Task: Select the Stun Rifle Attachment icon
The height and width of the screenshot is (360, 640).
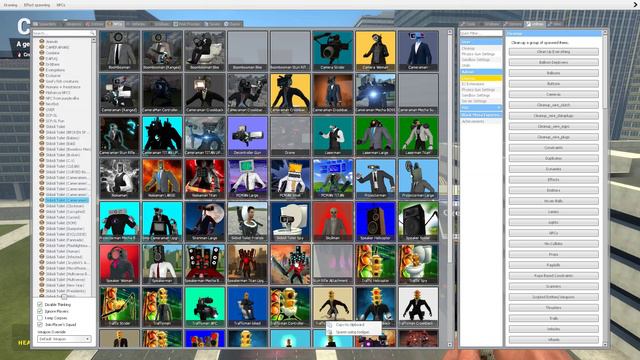Action: (x=333, y=264)
